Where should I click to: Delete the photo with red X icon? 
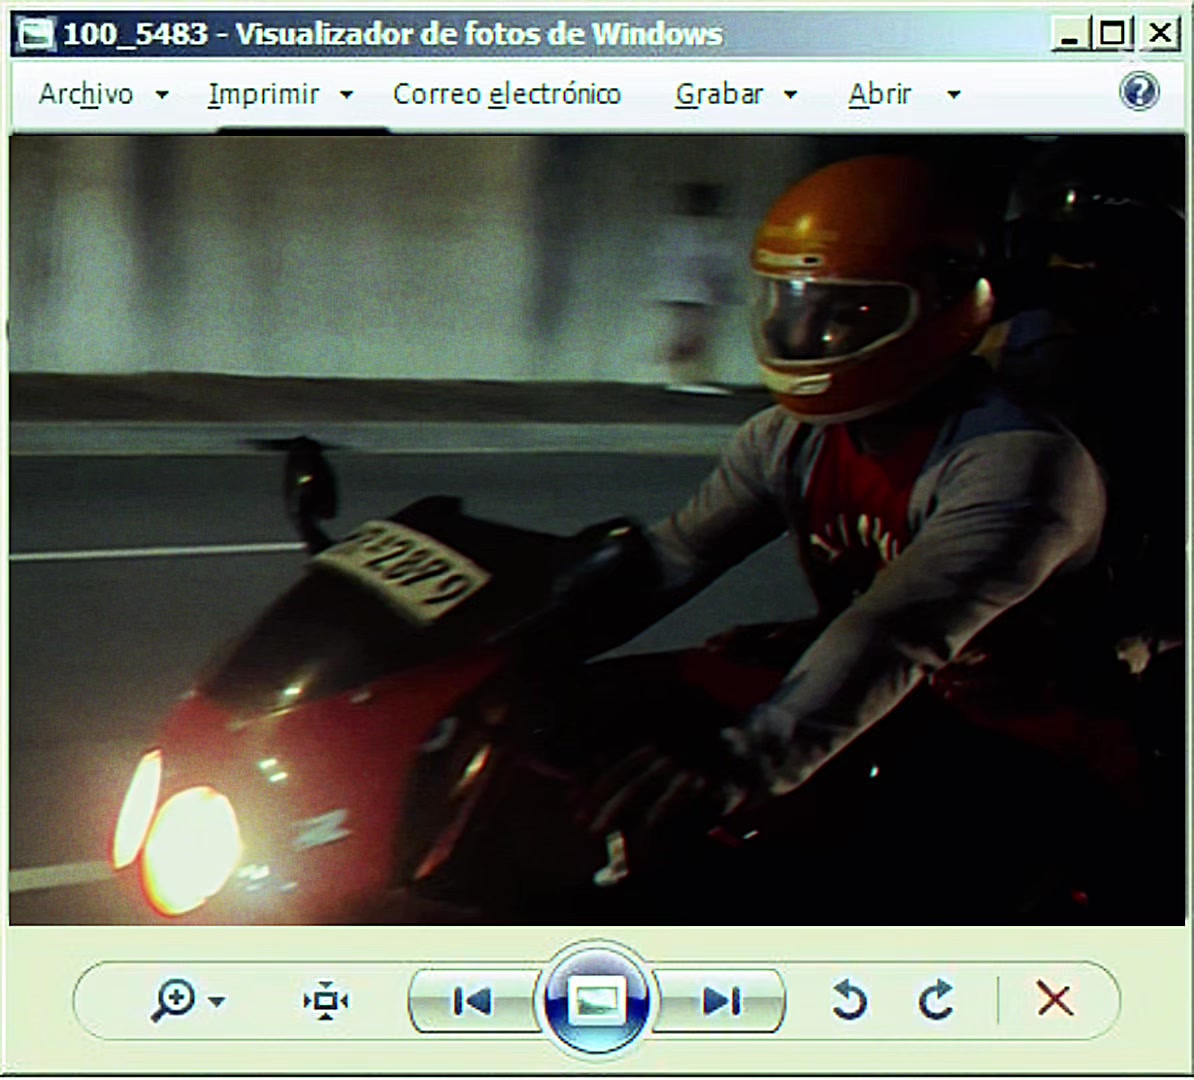[x=1055, y=999]
